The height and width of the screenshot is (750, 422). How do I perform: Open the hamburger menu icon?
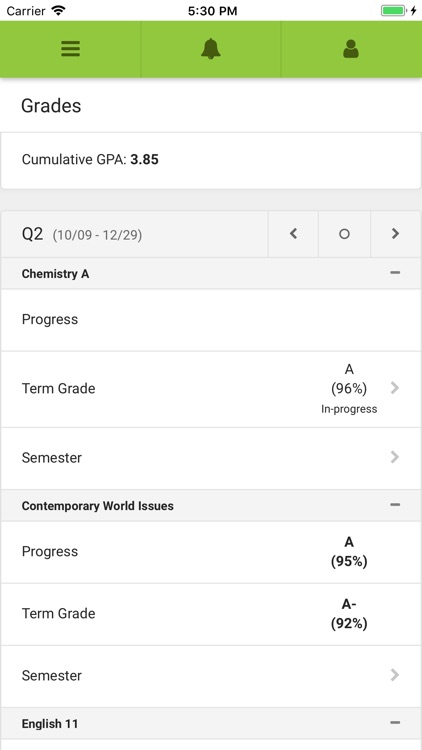(x=70, y=49)
